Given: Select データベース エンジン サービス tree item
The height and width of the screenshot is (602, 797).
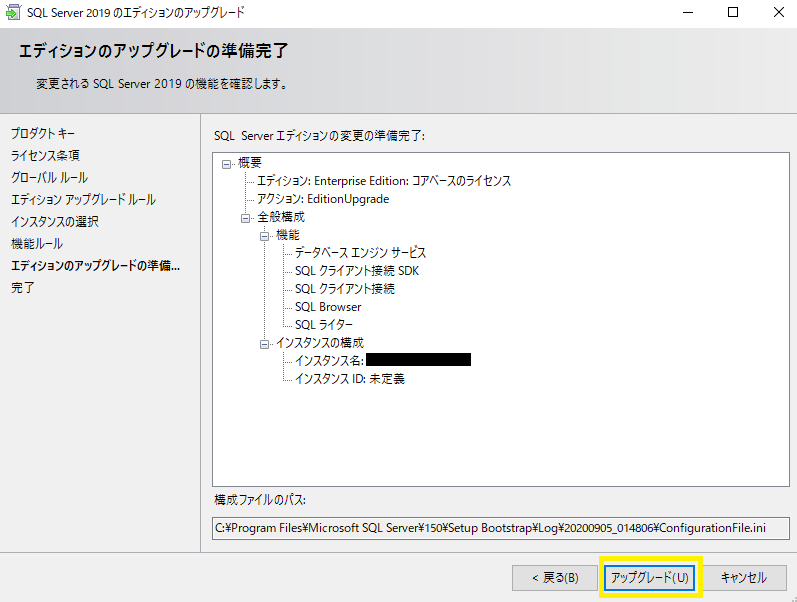Looking at the screenshot, I should point(360,253).
